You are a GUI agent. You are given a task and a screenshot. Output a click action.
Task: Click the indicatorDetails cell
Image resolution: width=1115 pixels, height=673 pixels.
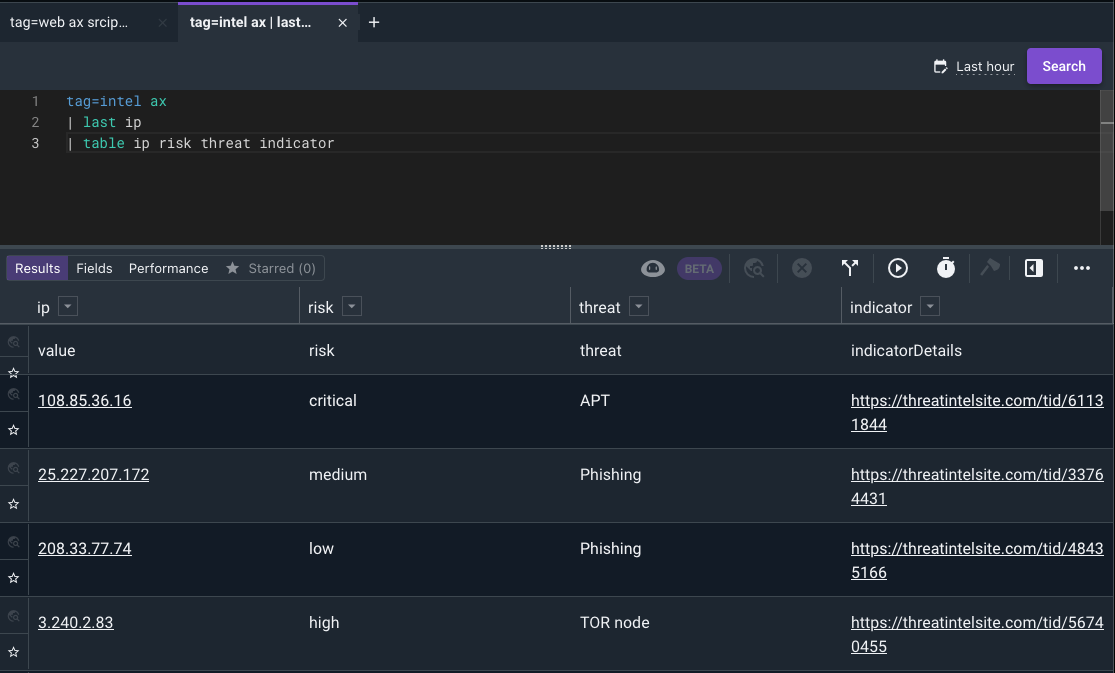click(906, 351)
